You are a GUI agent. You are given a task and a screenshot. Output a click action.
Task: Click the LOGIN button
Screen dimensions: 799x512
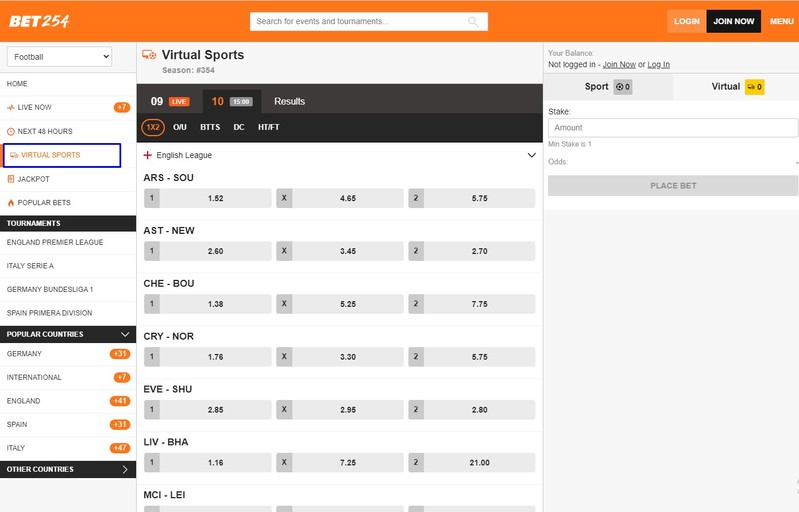point(686,21)
